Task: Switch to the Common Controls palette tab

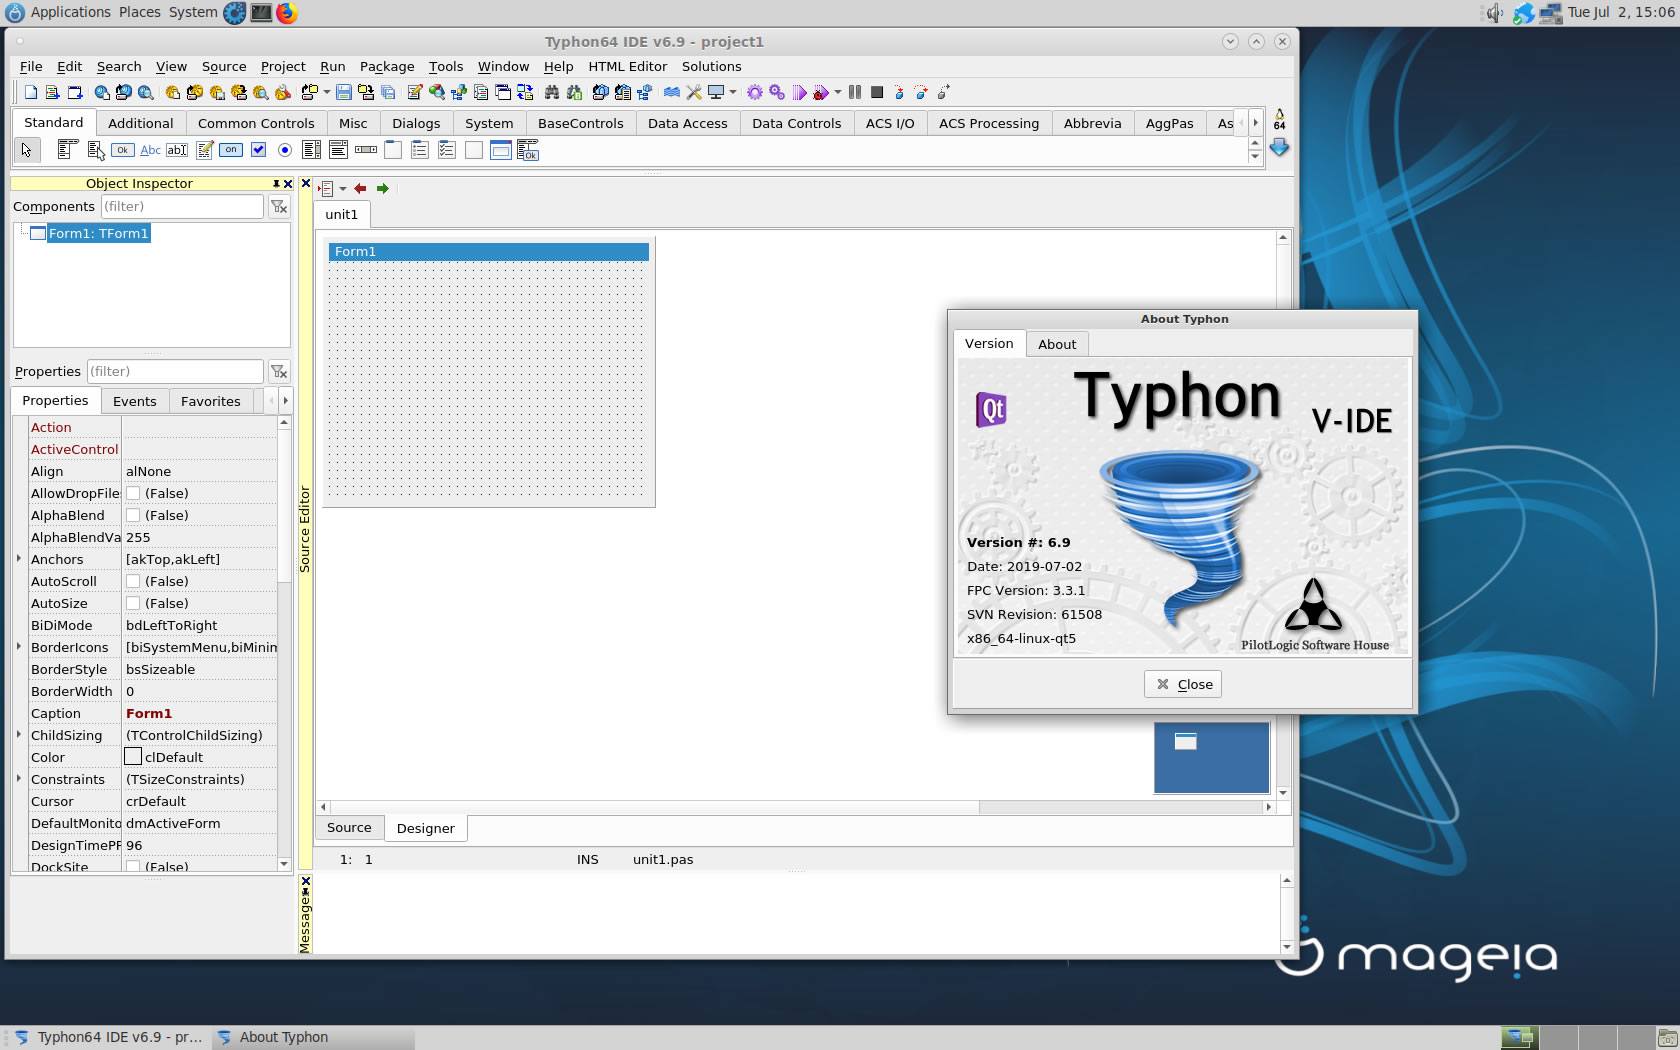Action: pyautogui.click(x=256, y=123)
